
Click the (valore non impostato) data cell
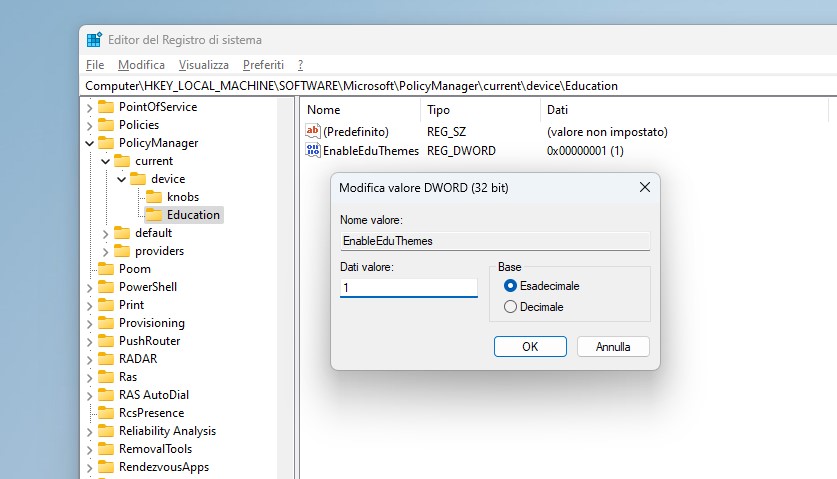click(x=607, y=132)
